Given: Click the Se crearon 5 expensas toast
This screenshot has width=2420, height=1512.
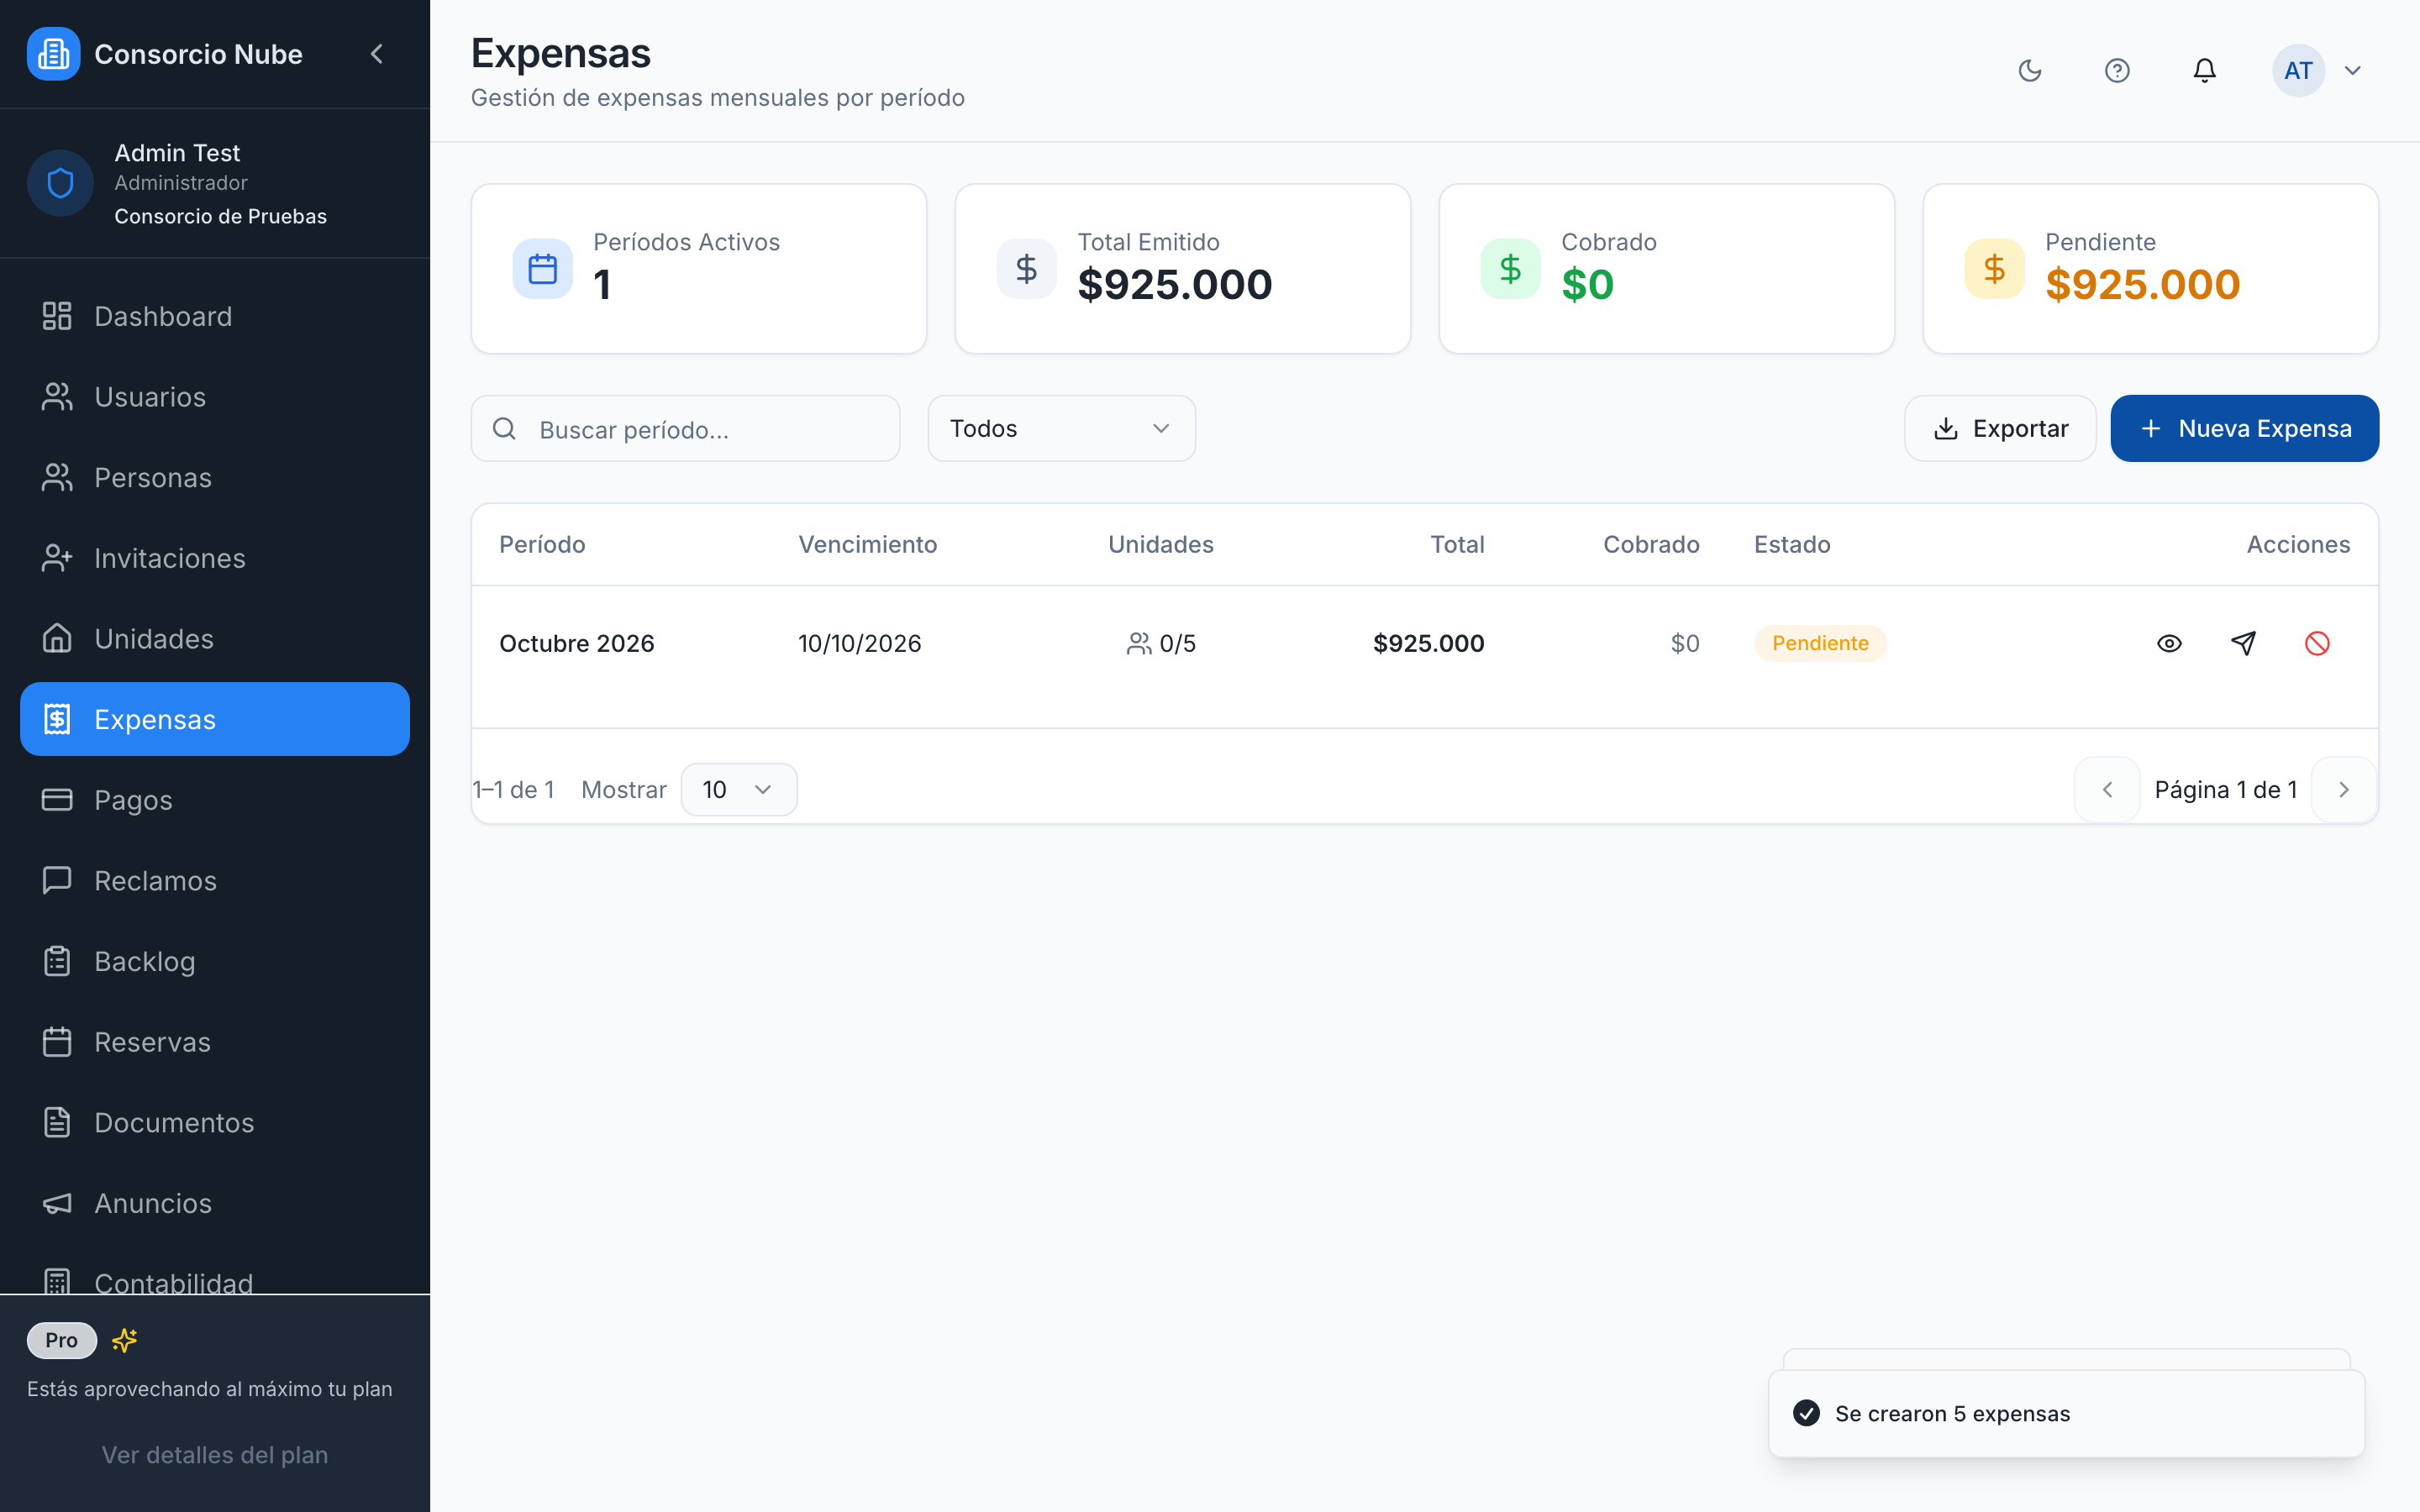Looking at the screenshot, I should pos(2066,1414).
